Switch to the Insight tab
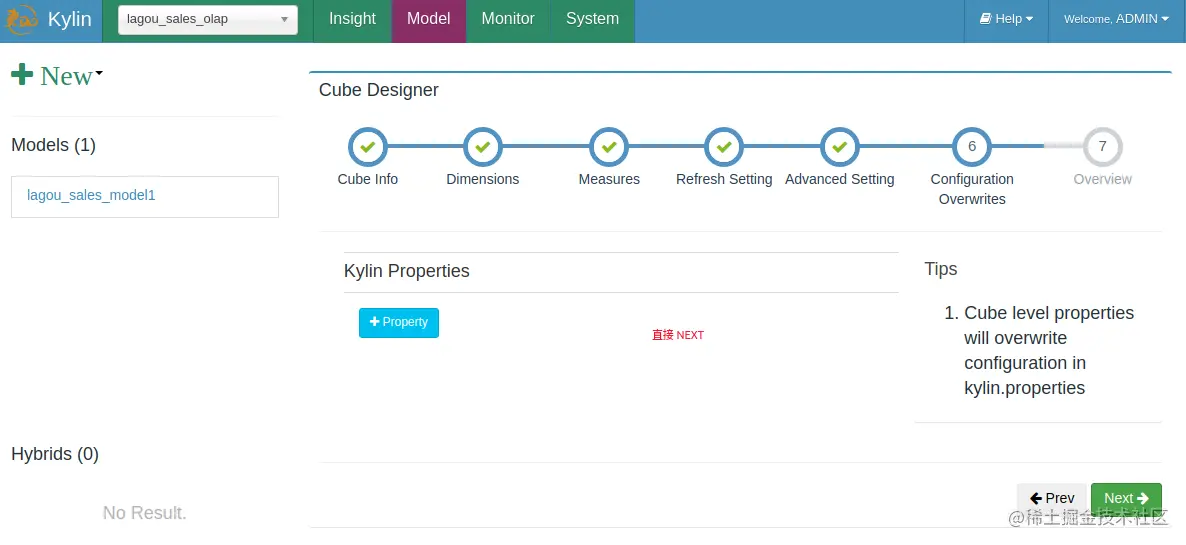The width and height of the screenshot is (1186, 545). pyautogui.click(x=352, y=20)
